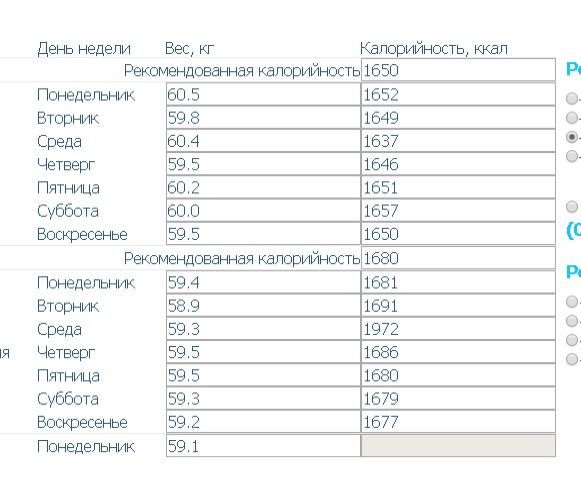Viewport: 581px width, 488px height.
Task: Select radio button beside first Понедельник row
Action: pos(572,98)
